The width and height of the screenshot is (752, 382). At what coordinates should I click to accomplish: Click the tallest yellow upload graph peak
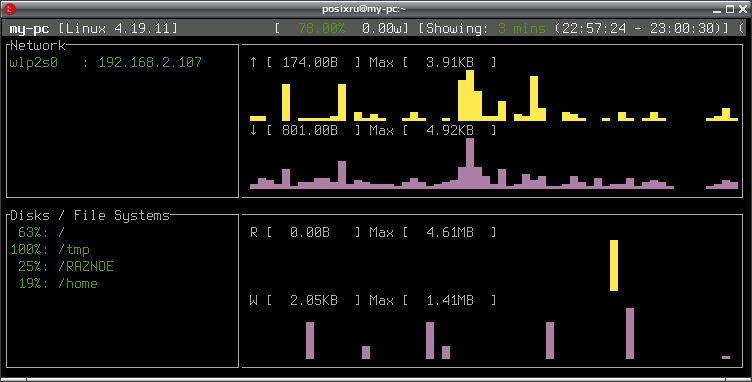coord(470,95)
